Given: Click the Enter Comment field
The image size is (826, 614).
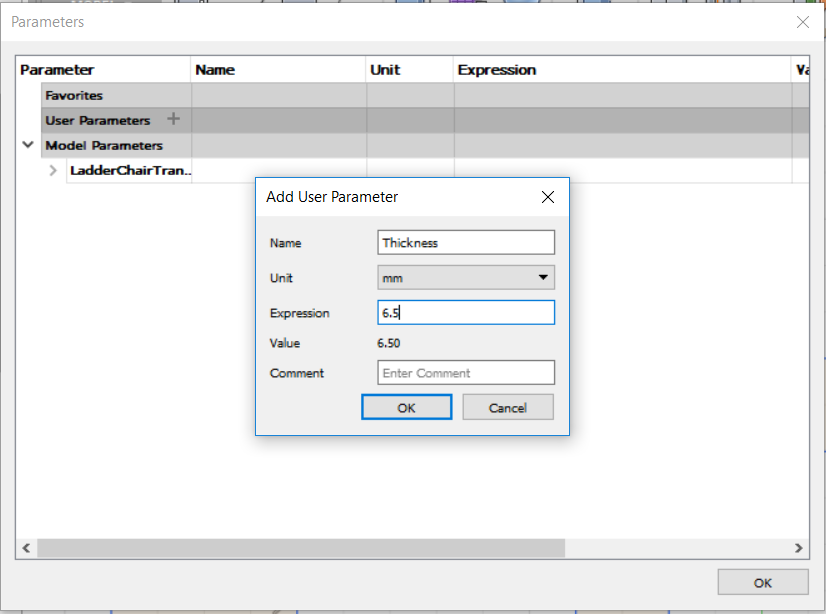Looking at the screenshot, I should click(x=466, y=373).
